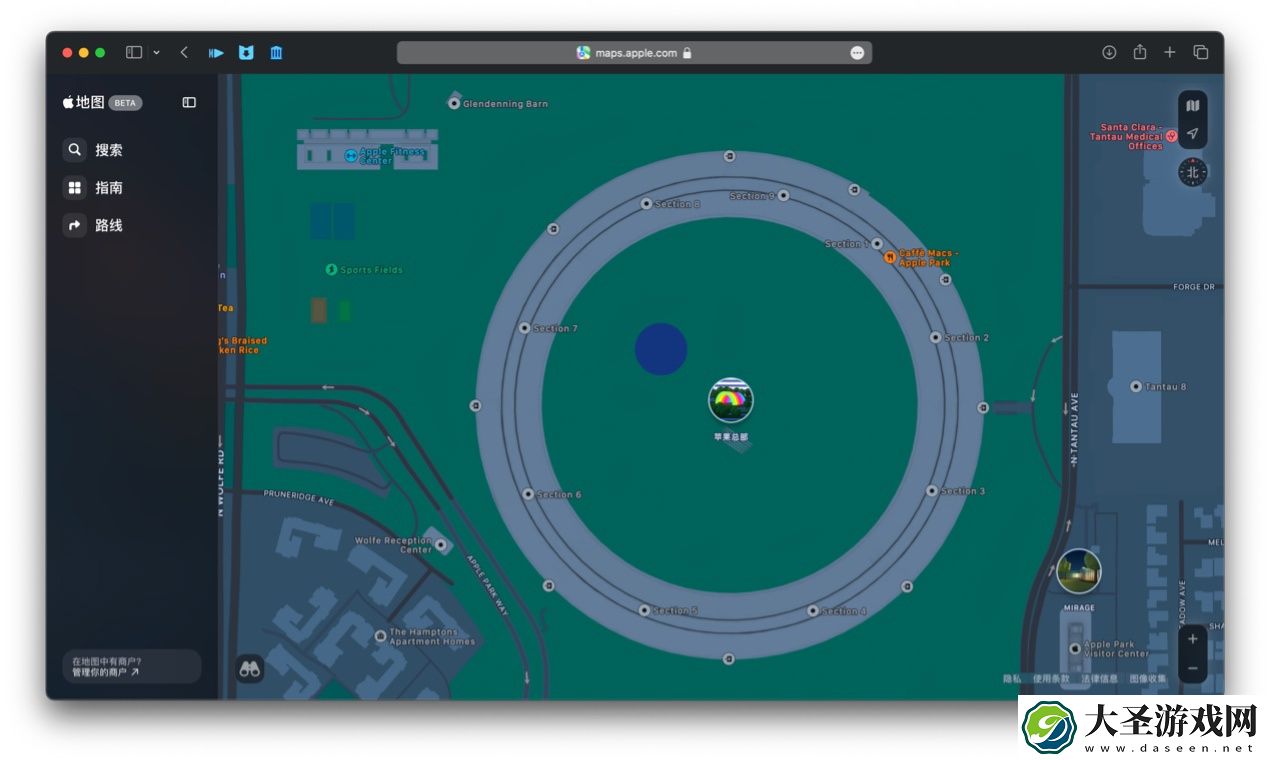Select Caffè Macs - Apple Park marker
This screenshot has width=1268, height=760.
pyautogui.click(x=890, y=257)
